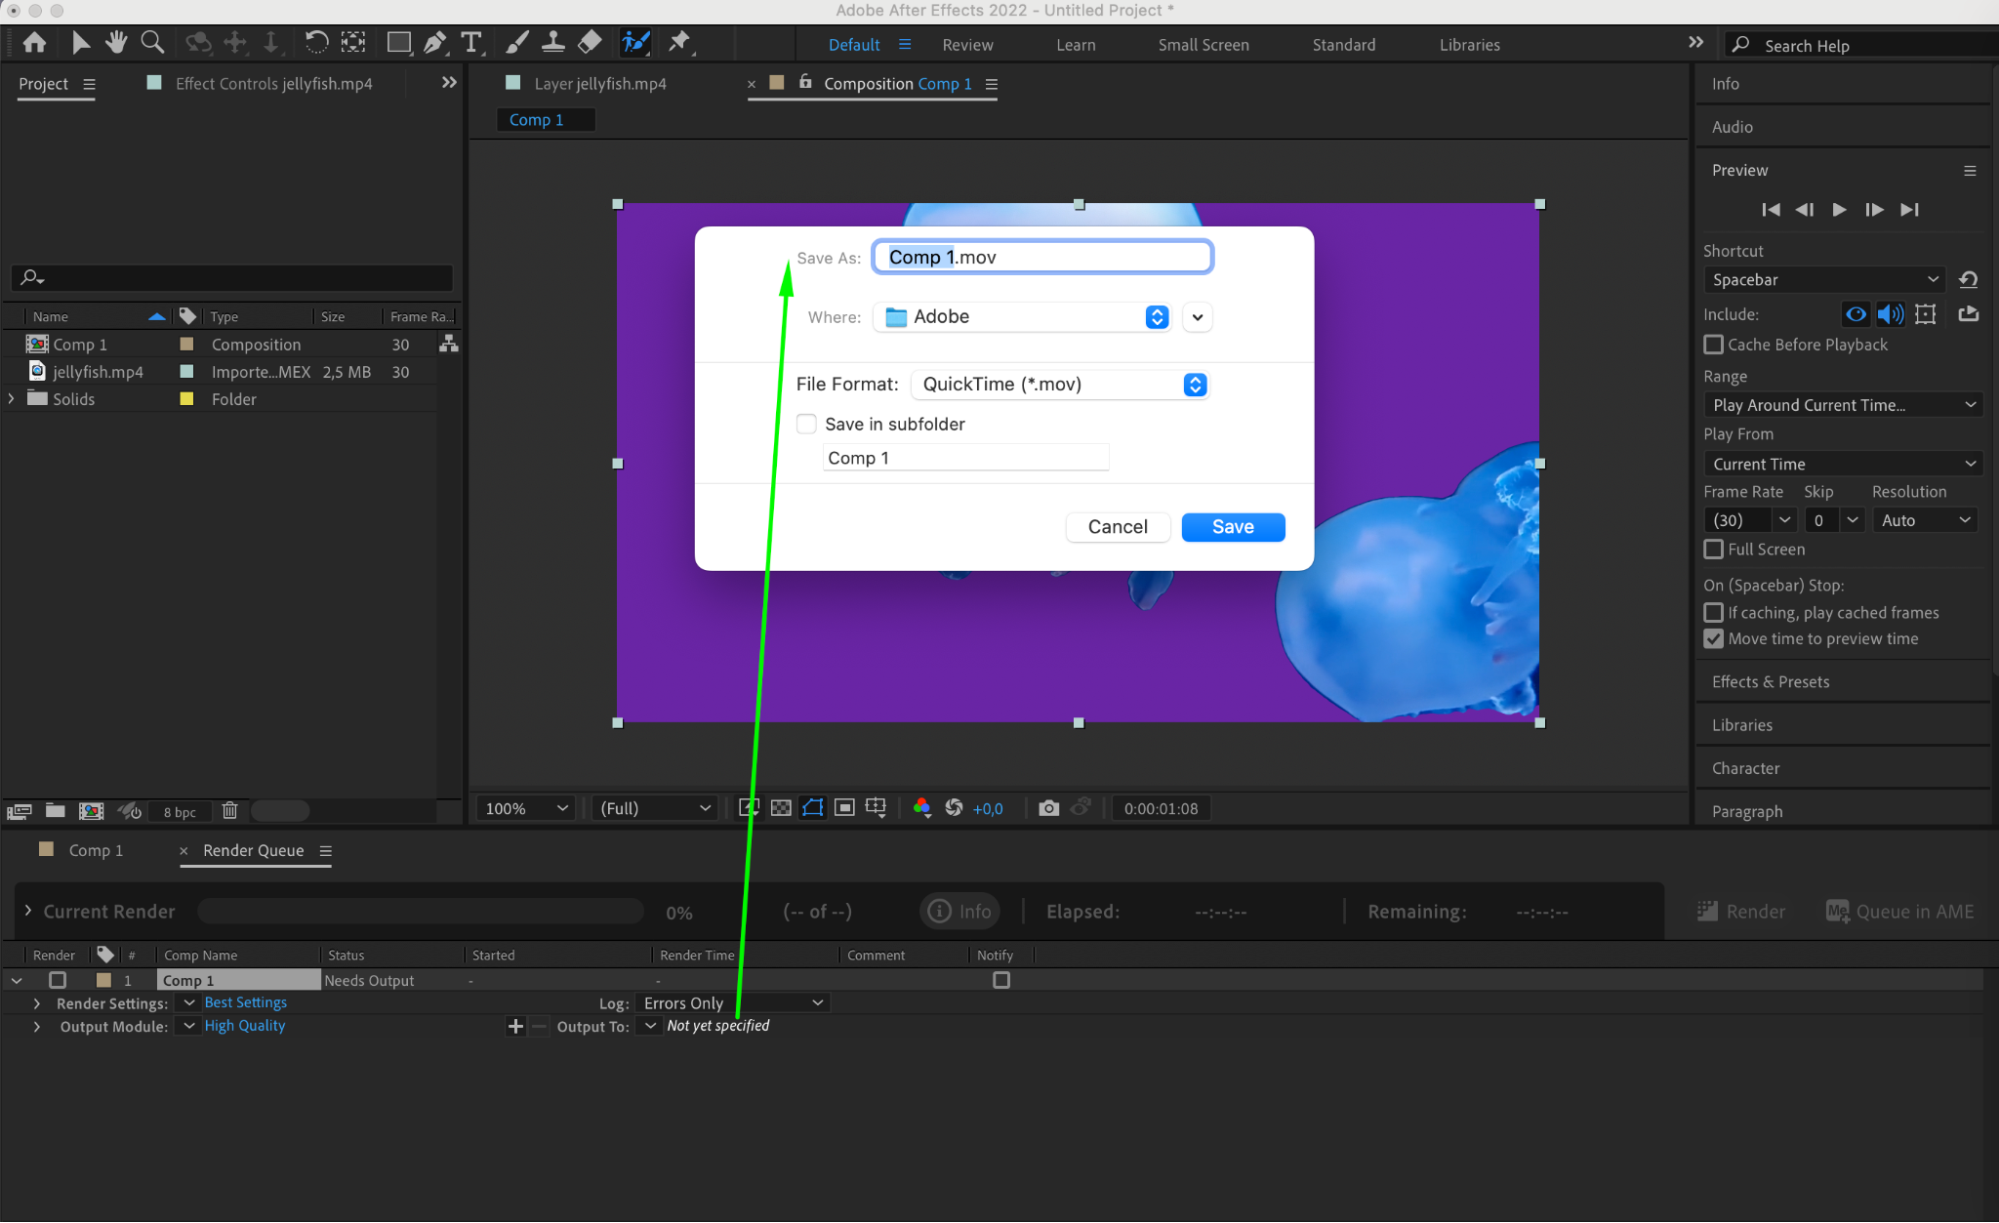Select the Puppet Pin tool

point(680,42)
